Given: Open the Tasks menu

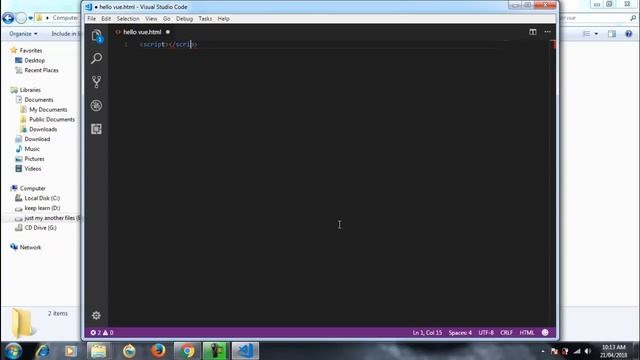Looking at the screenshot, I should click(205, 19).
